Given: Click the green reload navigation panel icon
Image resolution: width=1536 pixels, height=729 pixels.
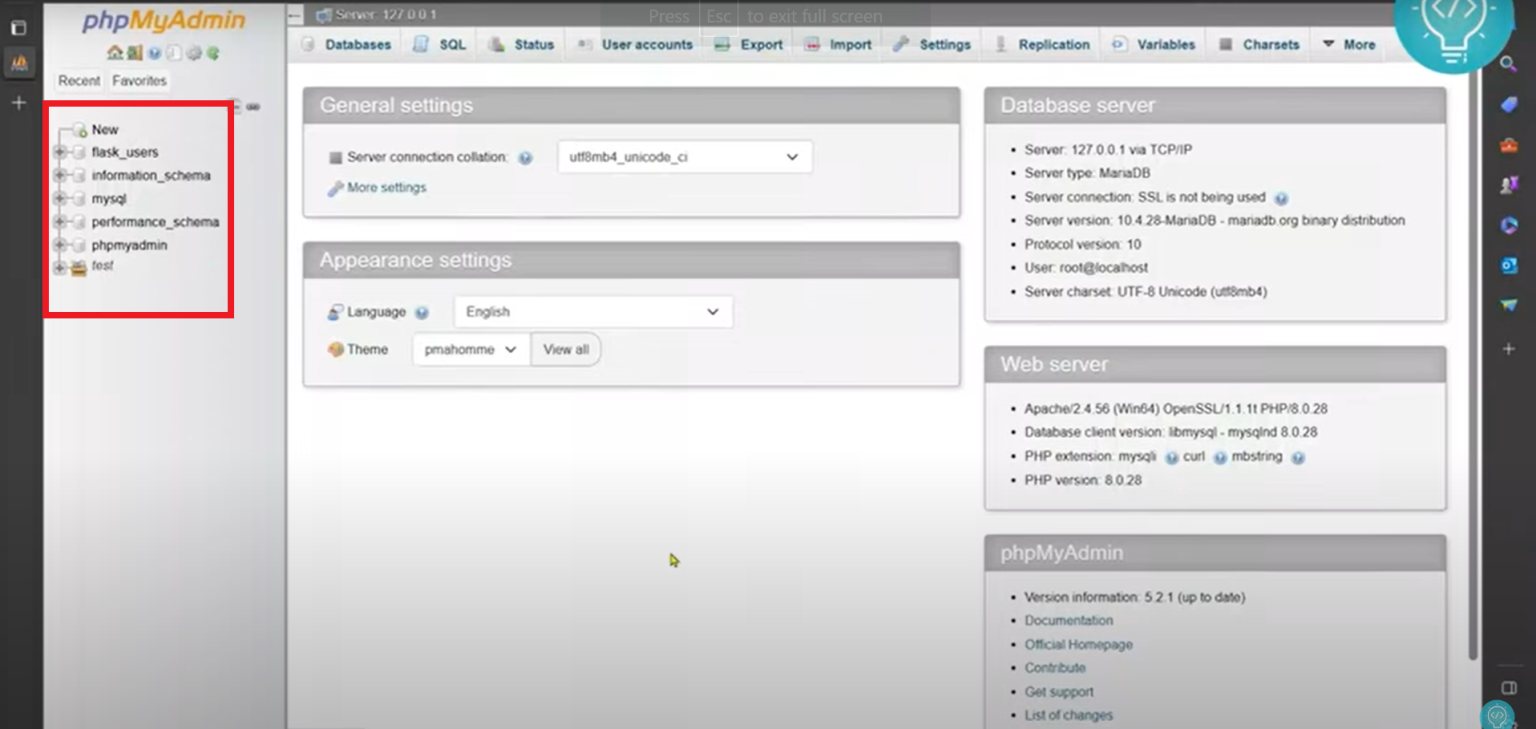Looking at the screenshot, I should coord(213,53).
